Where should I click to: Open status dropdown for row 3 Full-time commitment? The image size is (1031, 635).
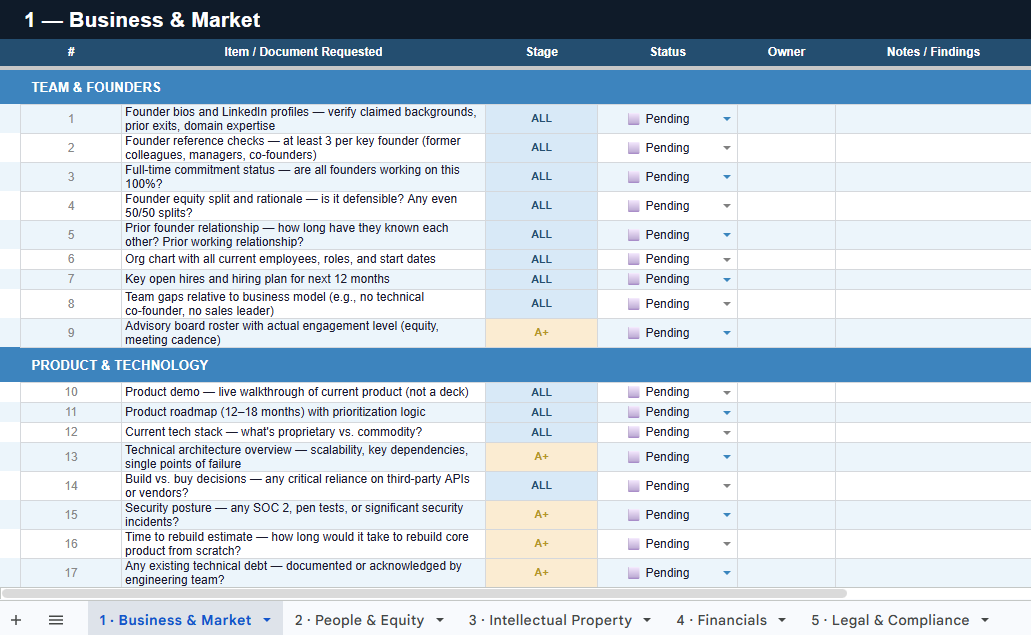click(x=727, y=177)
